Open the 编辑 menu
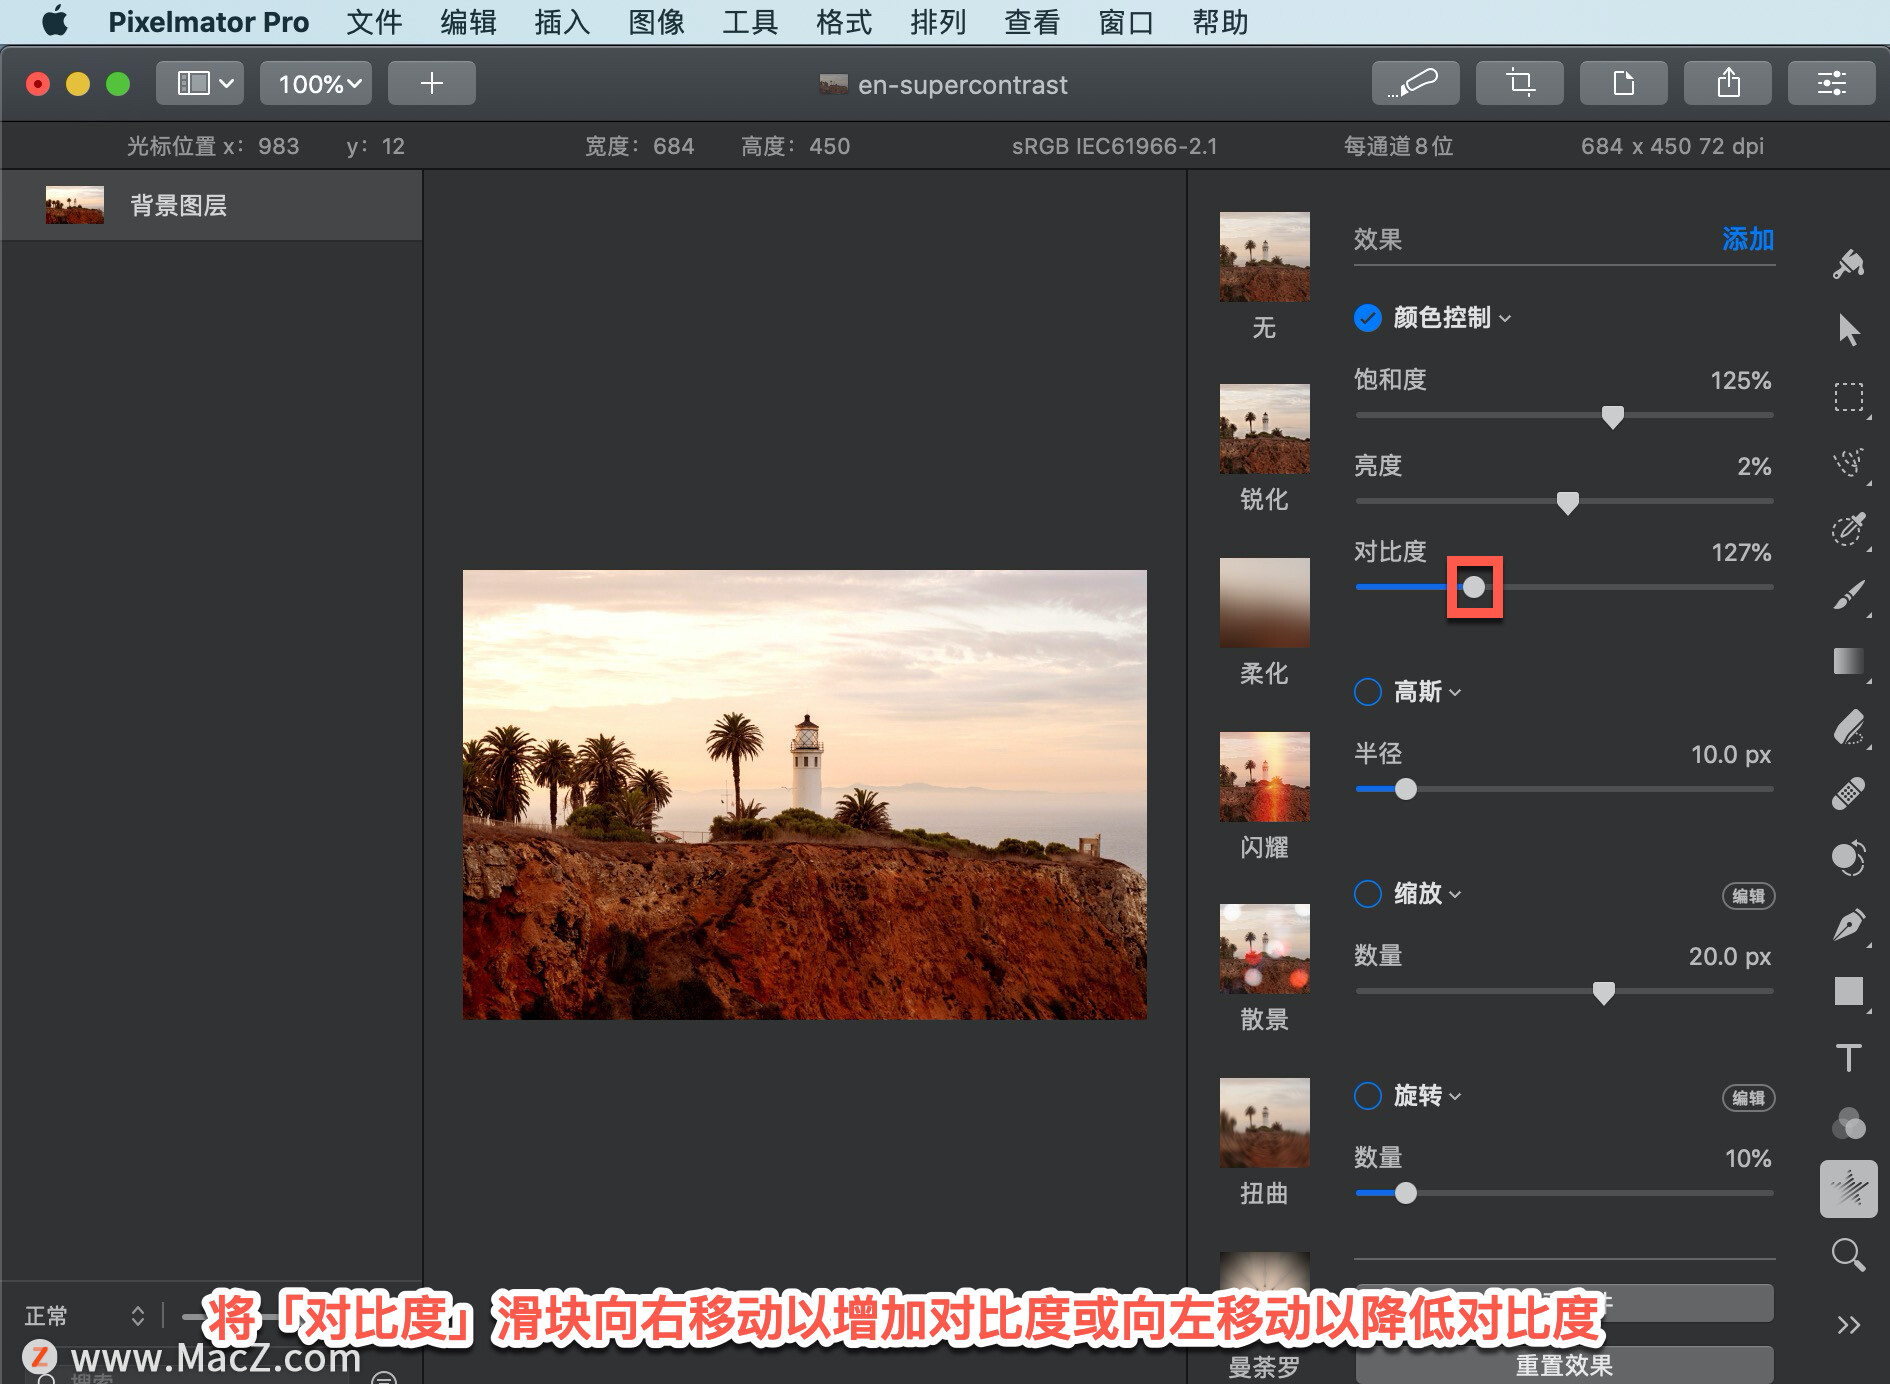Image resolution: width=1890 pixels, height=1384 pixels. [468, 22]
